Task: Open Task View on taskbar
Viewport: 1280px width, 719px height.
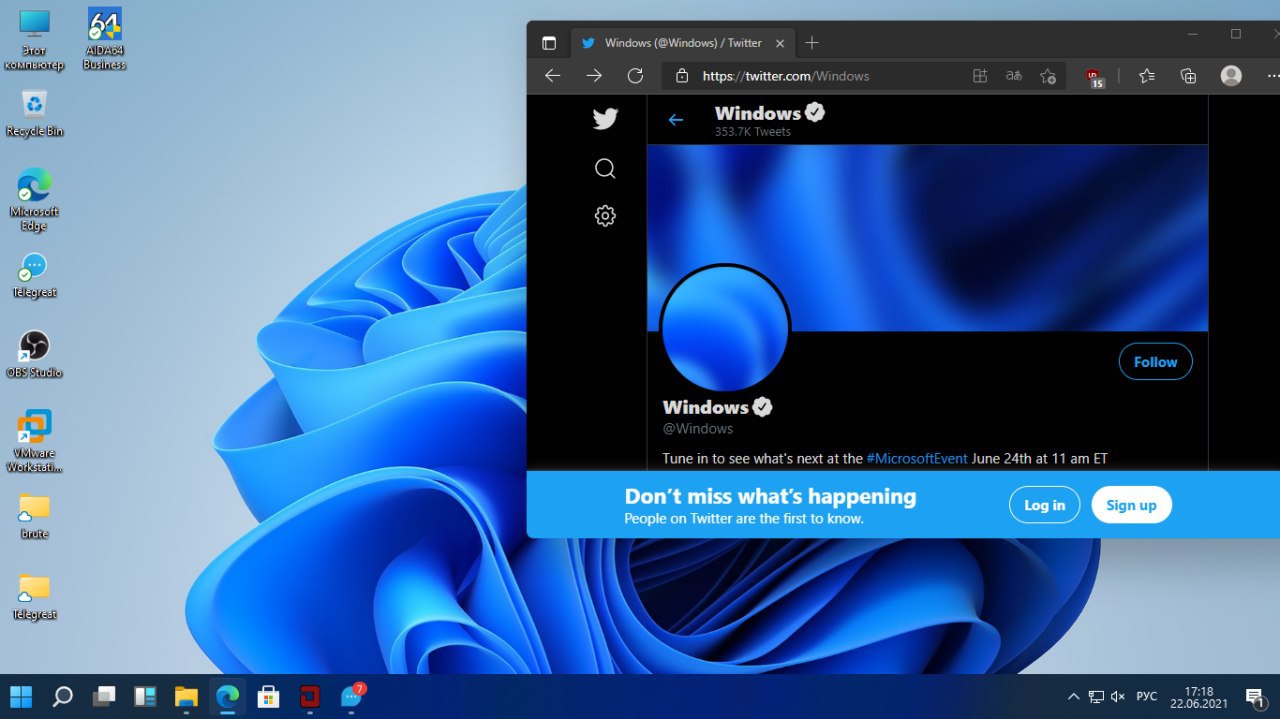Action: coord(104,696)
